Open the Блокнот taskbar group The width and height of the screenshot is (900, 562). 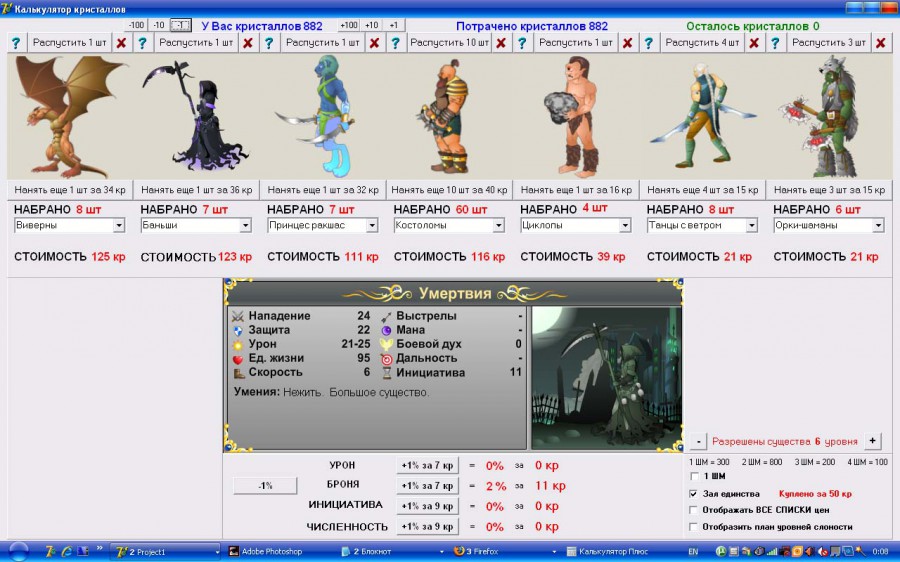[x=390, y=552]
